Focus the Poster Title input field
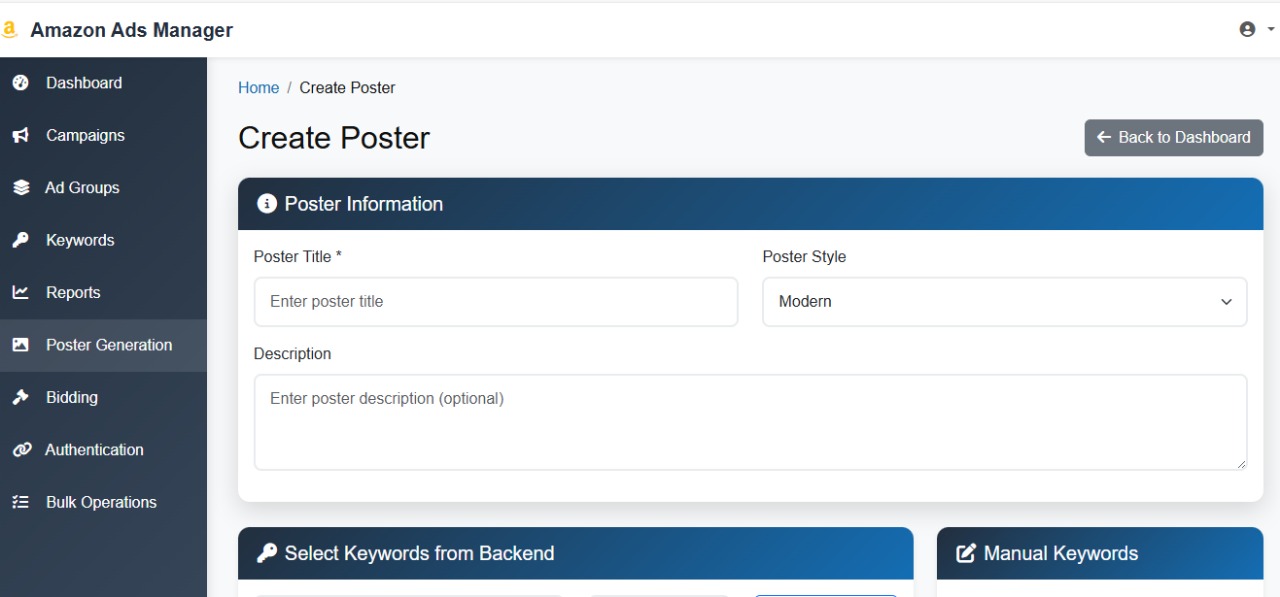Viewport: 1280px width, 597px height. (496, 302)
